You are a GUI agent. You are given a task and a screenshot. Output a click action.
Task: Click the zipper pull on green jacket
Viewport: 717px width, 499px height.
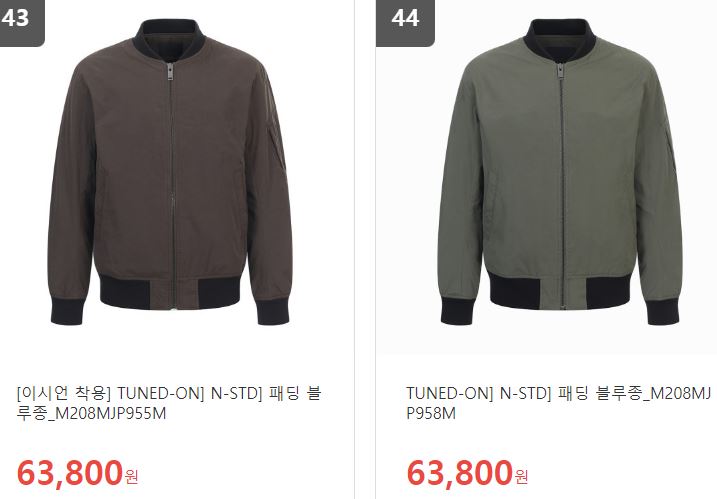coord(560,72)
